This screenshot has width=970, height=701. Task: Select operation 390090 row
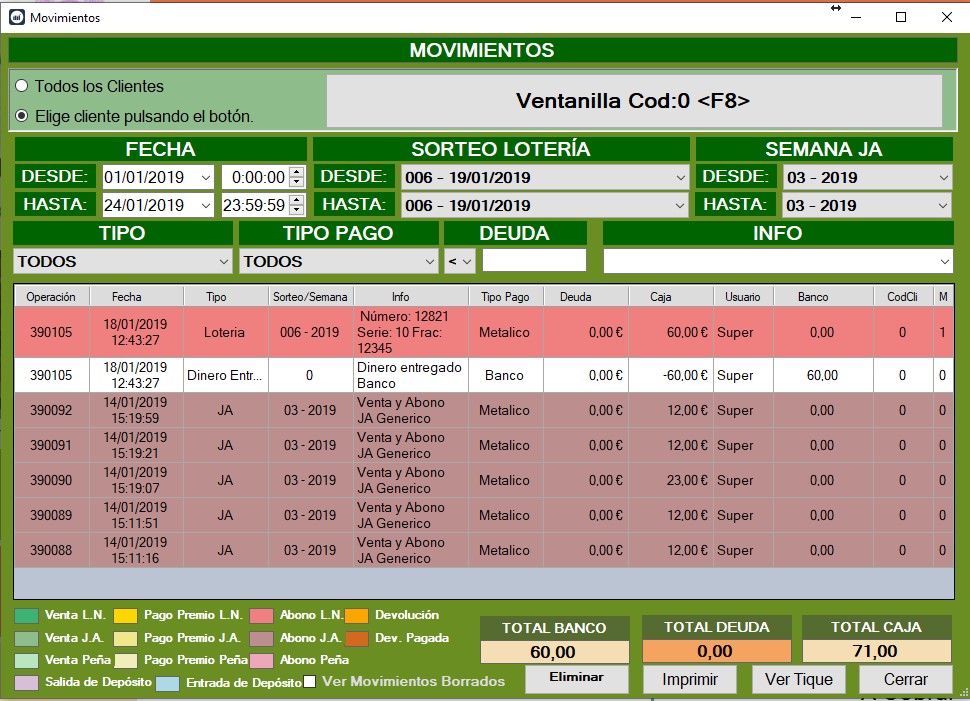coord(484,480)
